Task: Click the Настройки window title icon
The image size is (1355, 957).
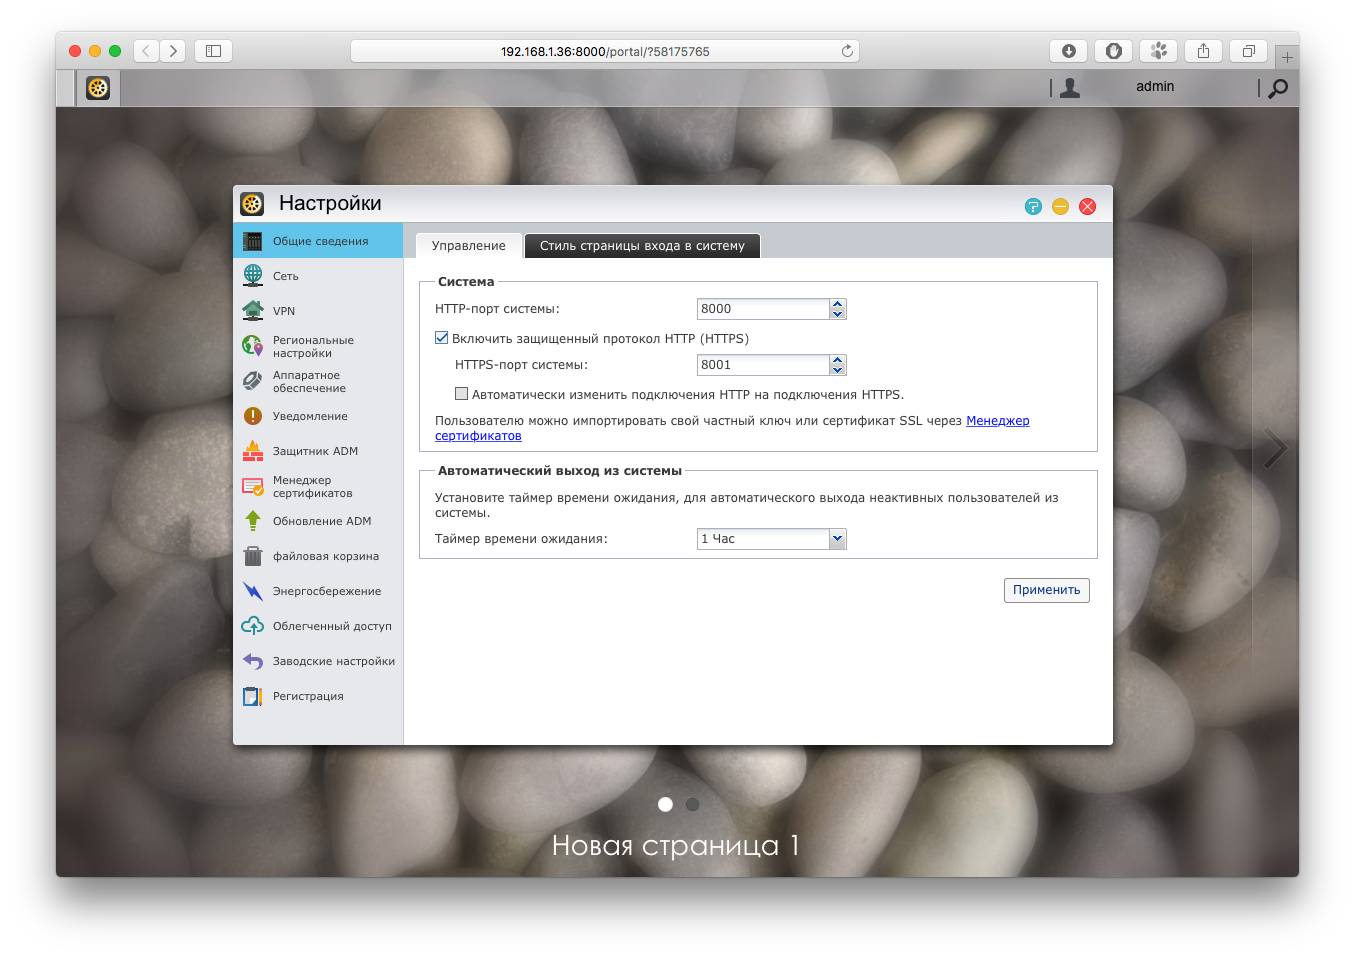Action: (x=252, y=204)
